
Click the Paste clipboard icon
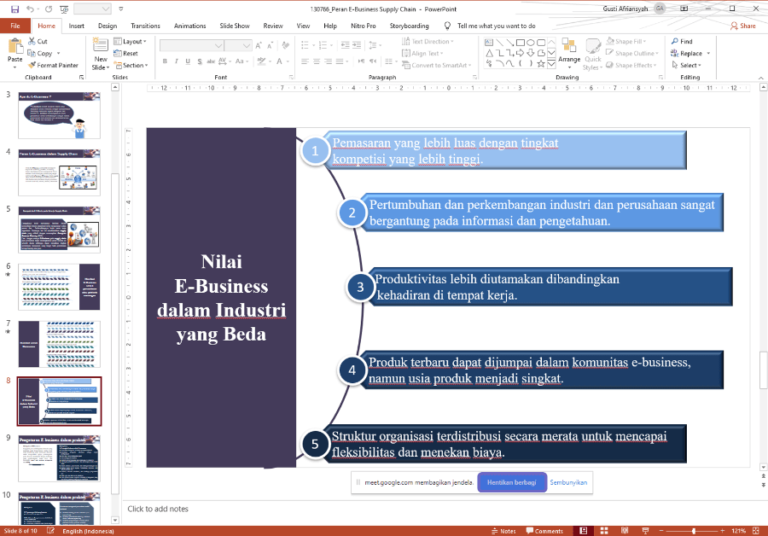pyautogui.click(x=15, y=47)
